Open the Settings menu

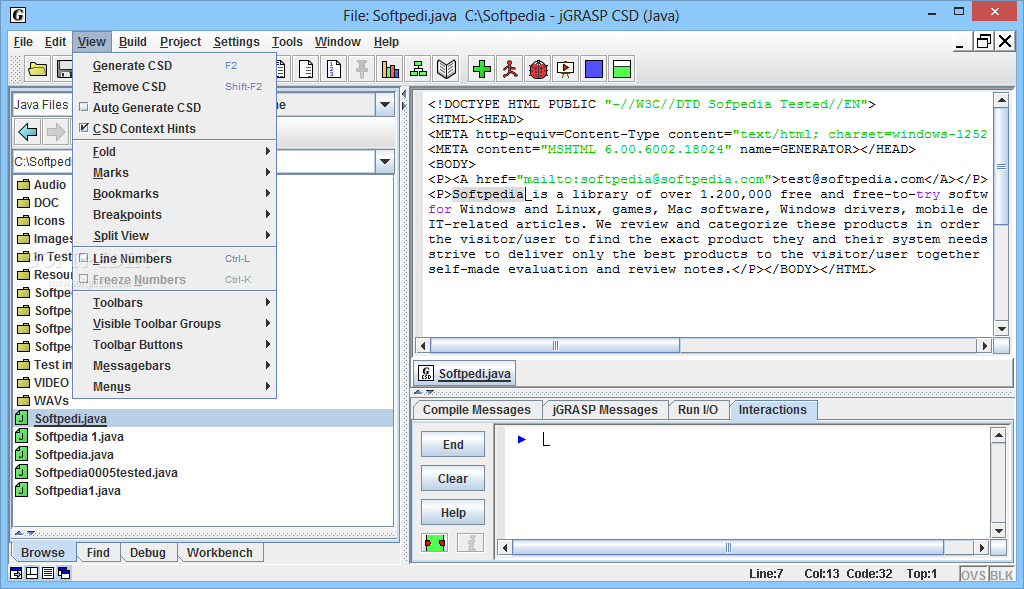pos(236,42)
